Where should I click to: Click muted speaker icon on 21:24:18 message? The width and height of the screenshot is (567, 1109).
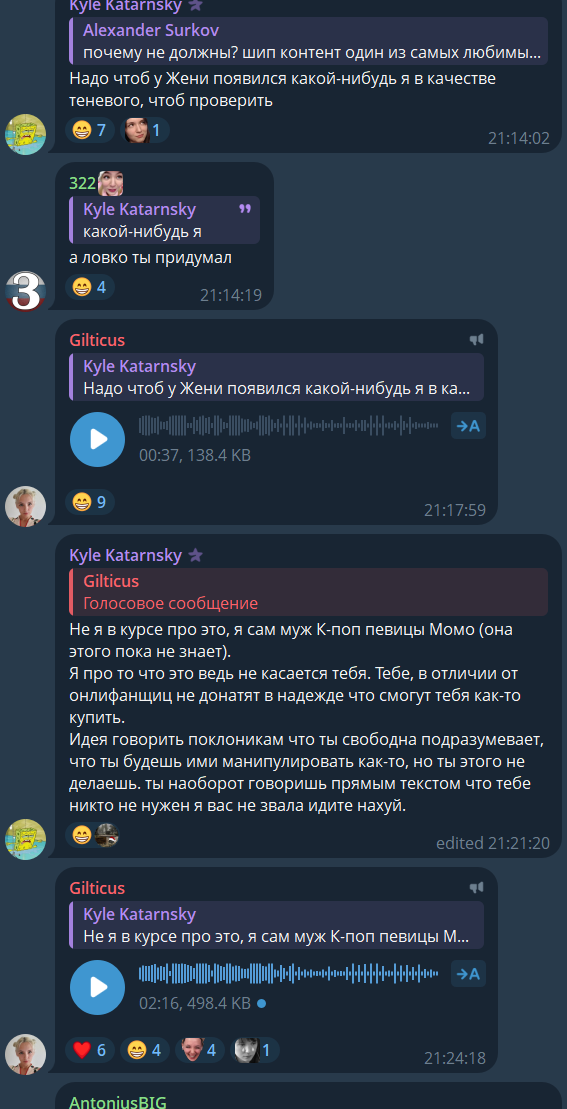tap(477, 888)
